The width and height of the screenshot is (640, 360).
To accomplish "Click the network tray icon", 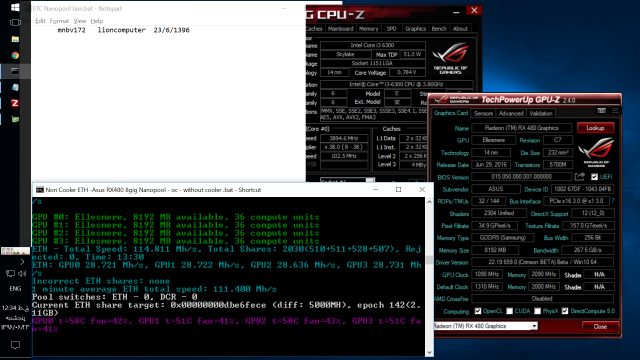I will [x=10, y=274].
